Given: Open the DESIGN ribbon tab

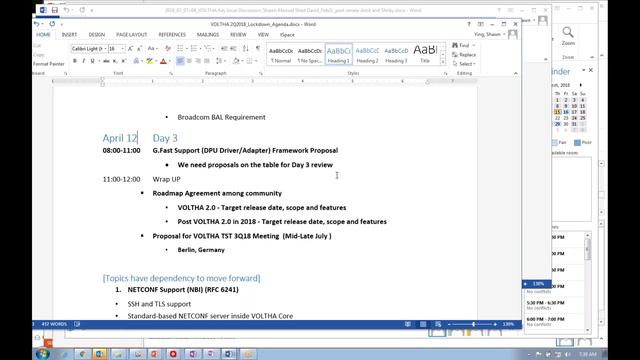Looking at the screenshot, I should tap(97, 35).
